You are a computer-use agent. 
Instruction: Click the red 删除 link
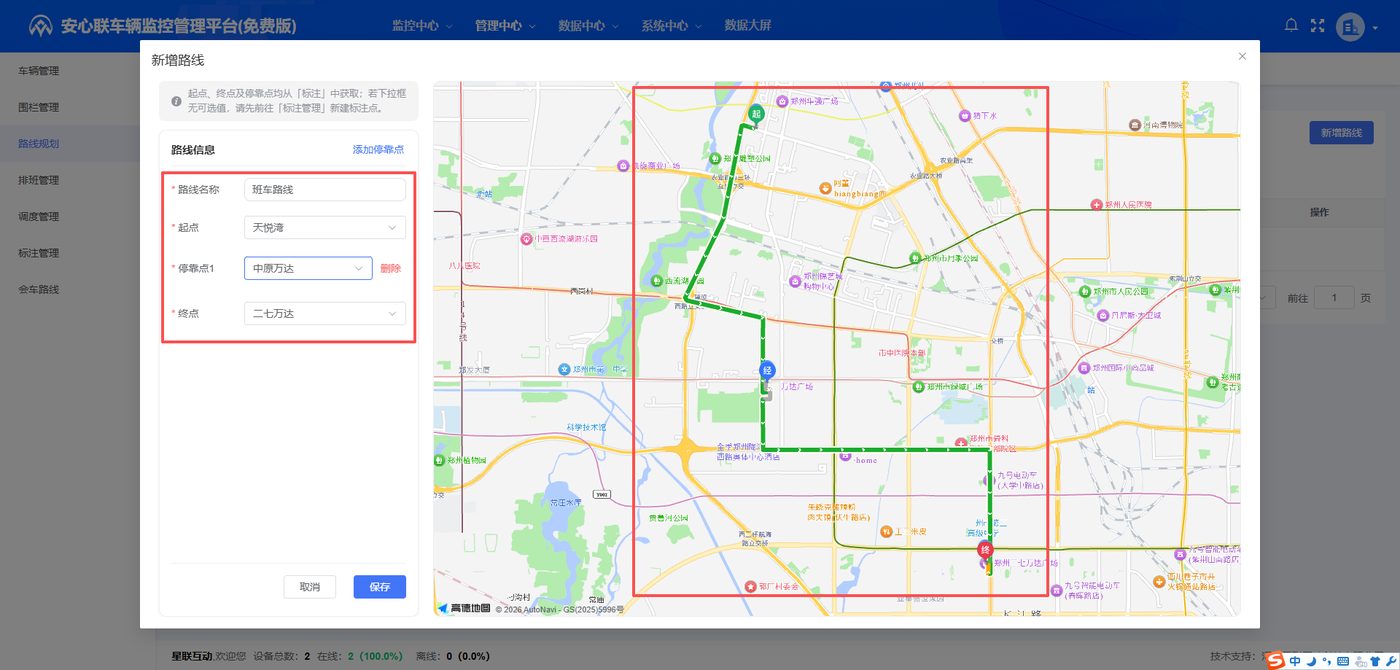coord(391,268)
